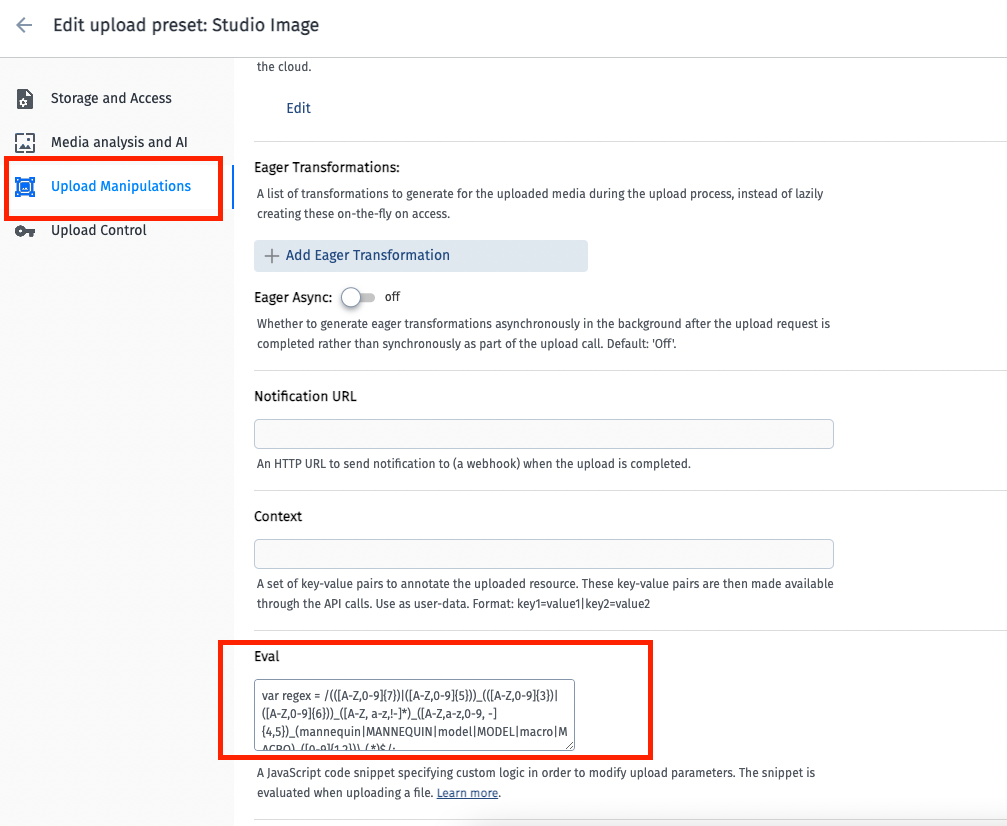
Task: Go to the Upload Control section
Action: coord(99,230)
